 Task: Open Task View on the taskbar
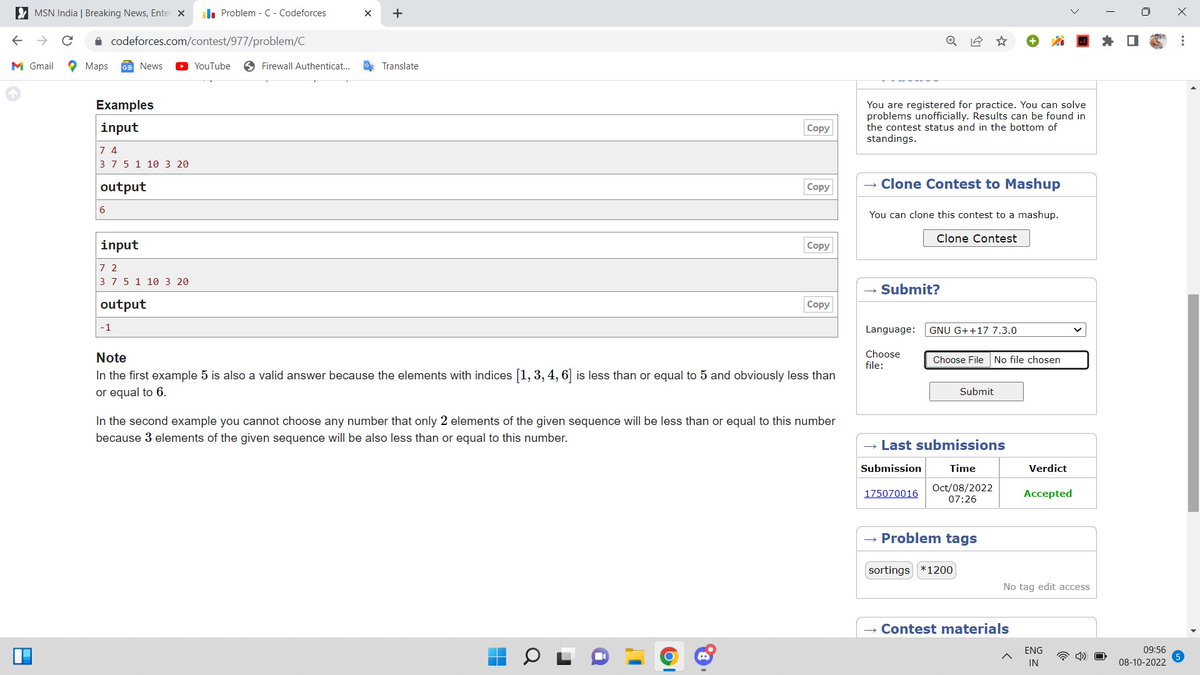[x=566, y=657]
